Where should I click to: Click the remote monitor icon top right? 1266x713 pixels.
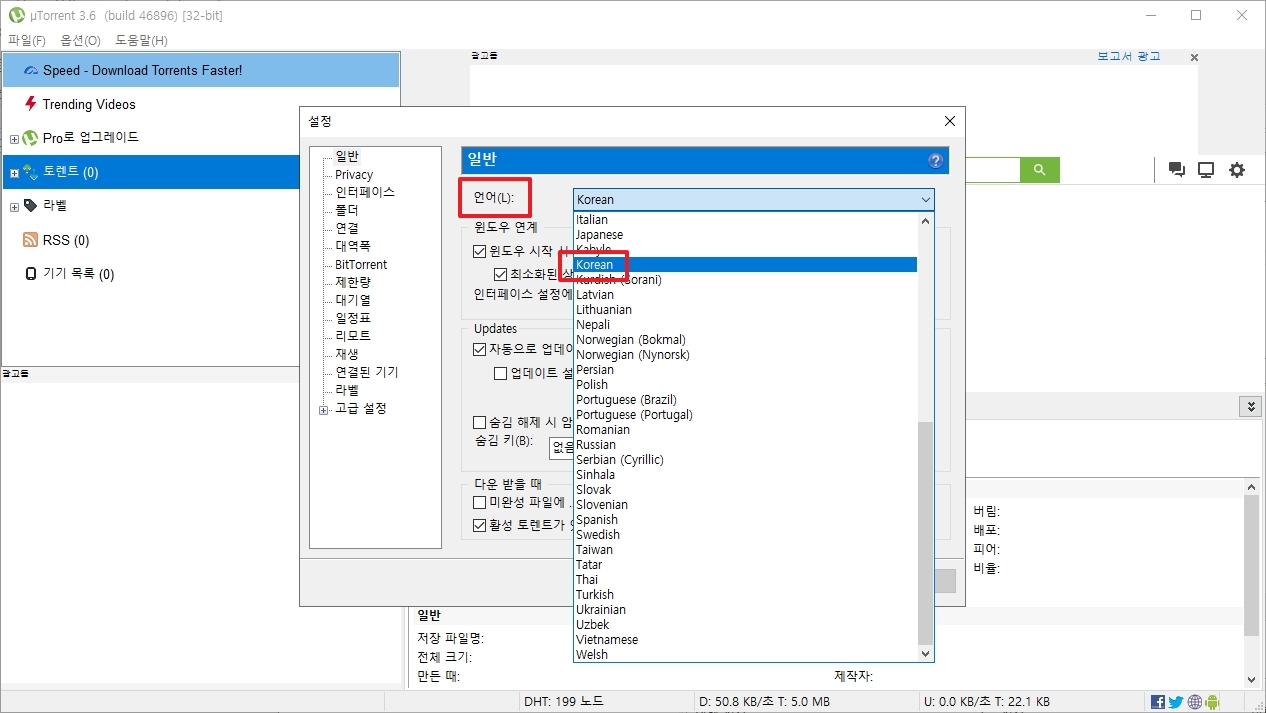(x=1206, y=170)
